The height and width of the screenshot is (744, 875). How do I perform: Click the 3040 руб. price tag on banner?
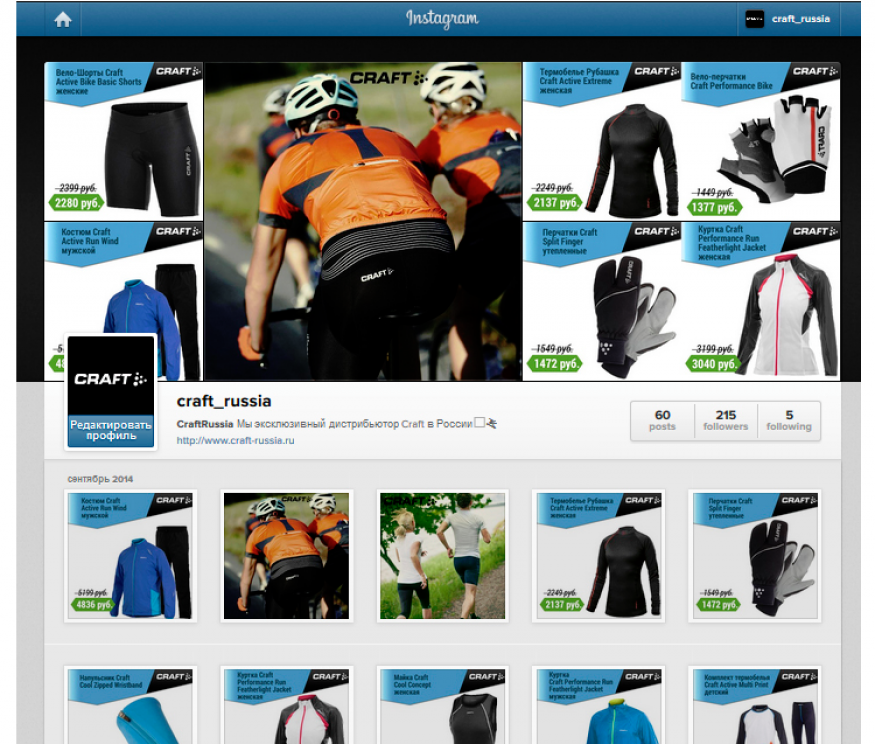click(x=713, y=364)
